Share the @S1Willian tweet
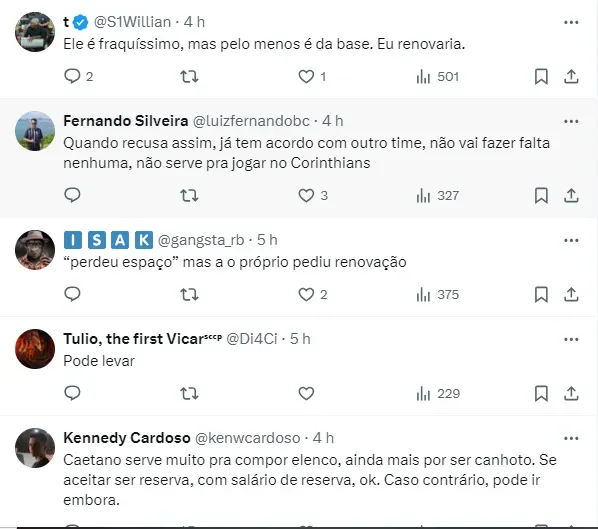Viewport: 598px width, 529px height. pyautogui.click(x=571, y=77)
